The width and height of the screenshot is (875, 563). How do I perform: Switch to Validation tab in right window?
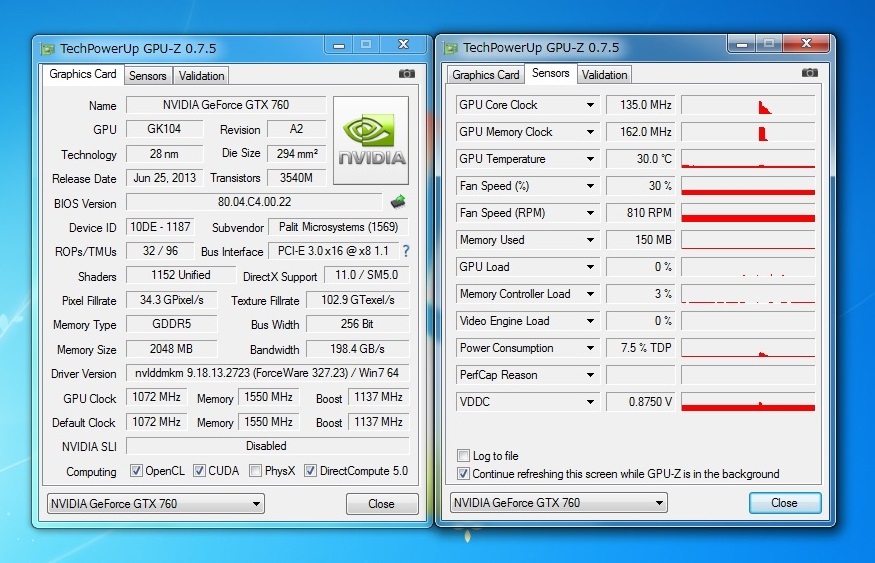click(x=604, y=75)
